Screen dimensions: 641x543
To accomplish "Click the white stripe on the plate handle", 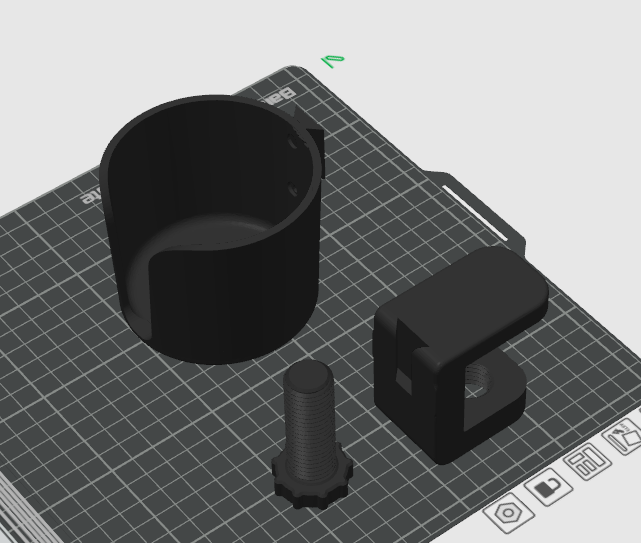I will pyautogui.click(x=475, y=213).
